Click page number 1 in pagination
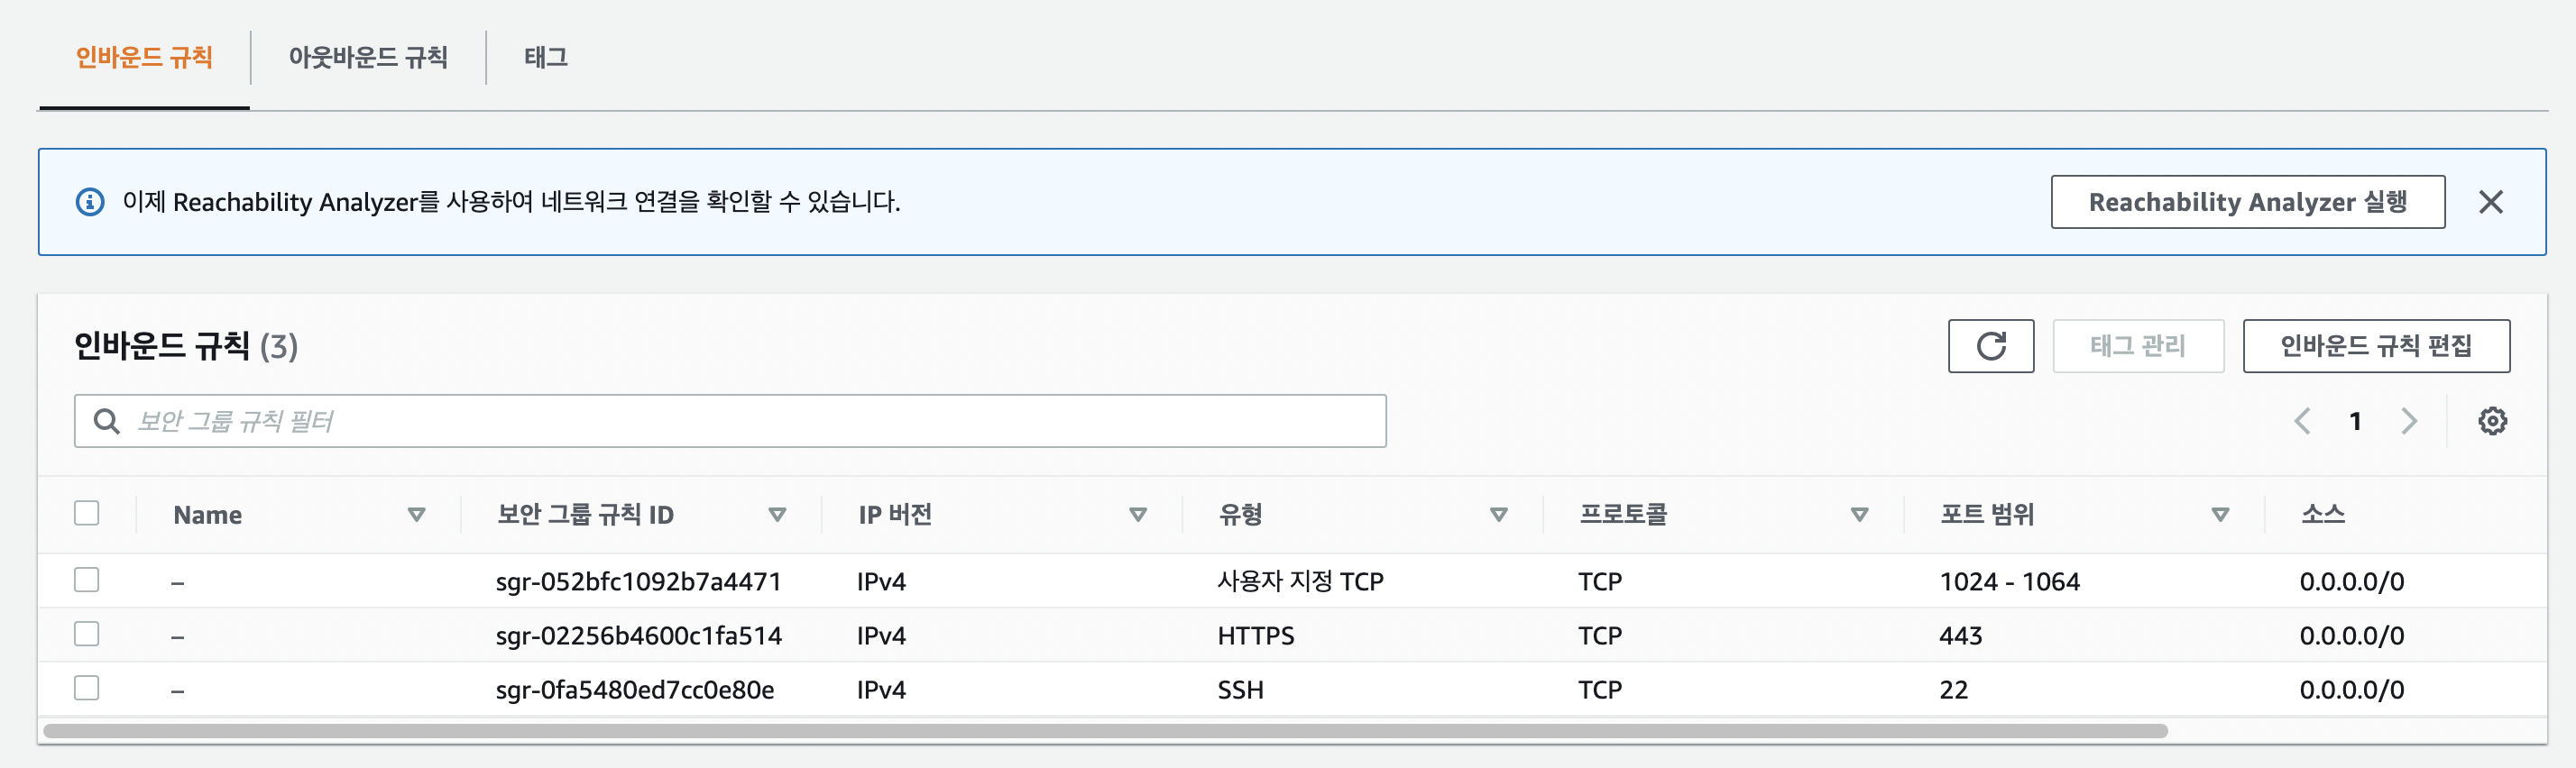Image resolution: width=2576 pixels, height=768 pixels. tap(2355, 421)
